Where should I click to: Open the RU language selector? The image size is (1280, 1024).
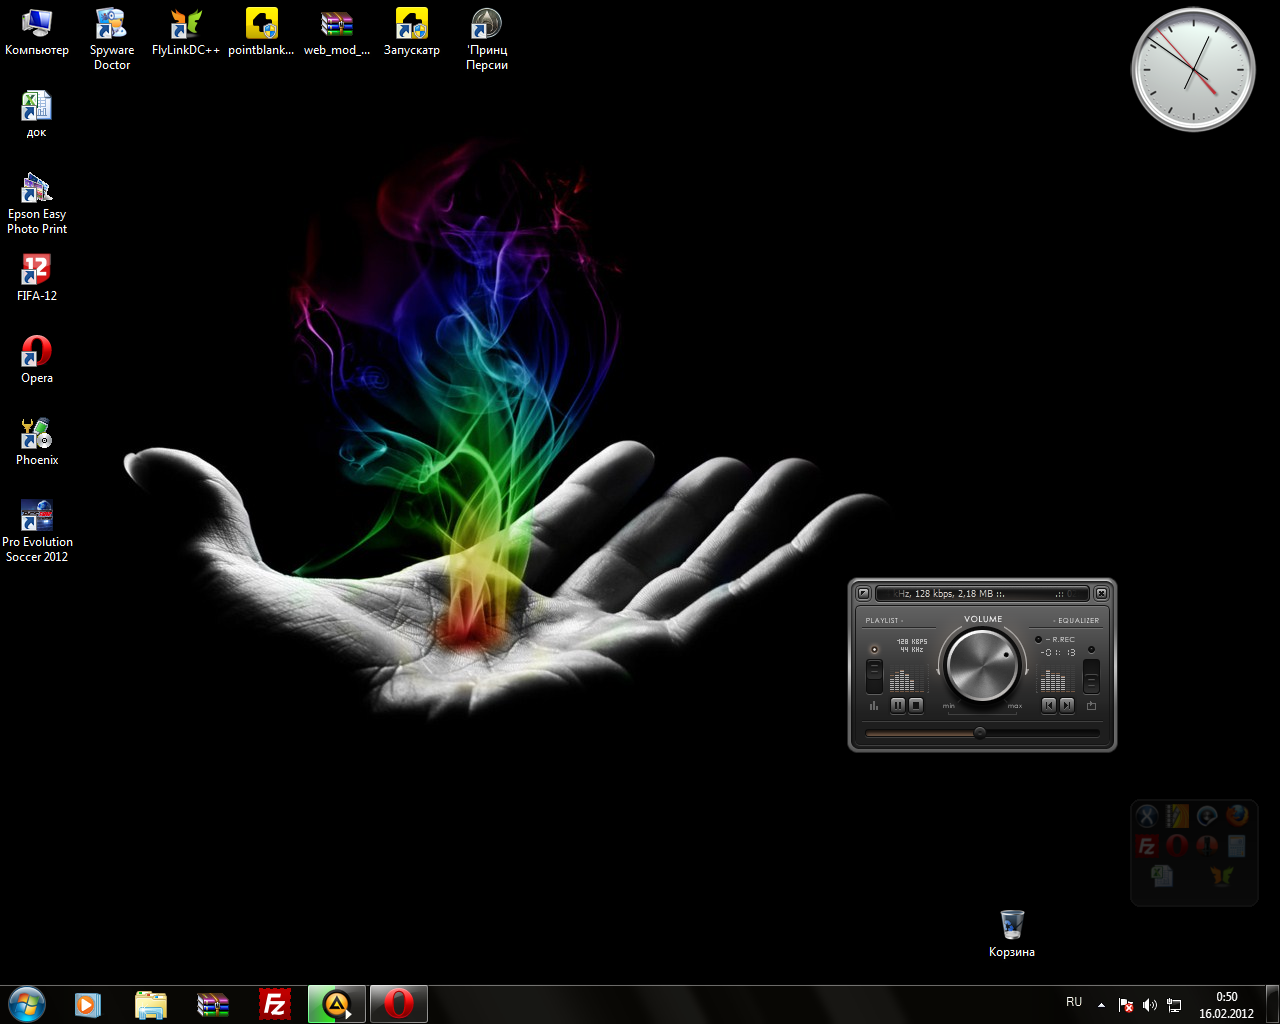(x=1074, y=1002)
